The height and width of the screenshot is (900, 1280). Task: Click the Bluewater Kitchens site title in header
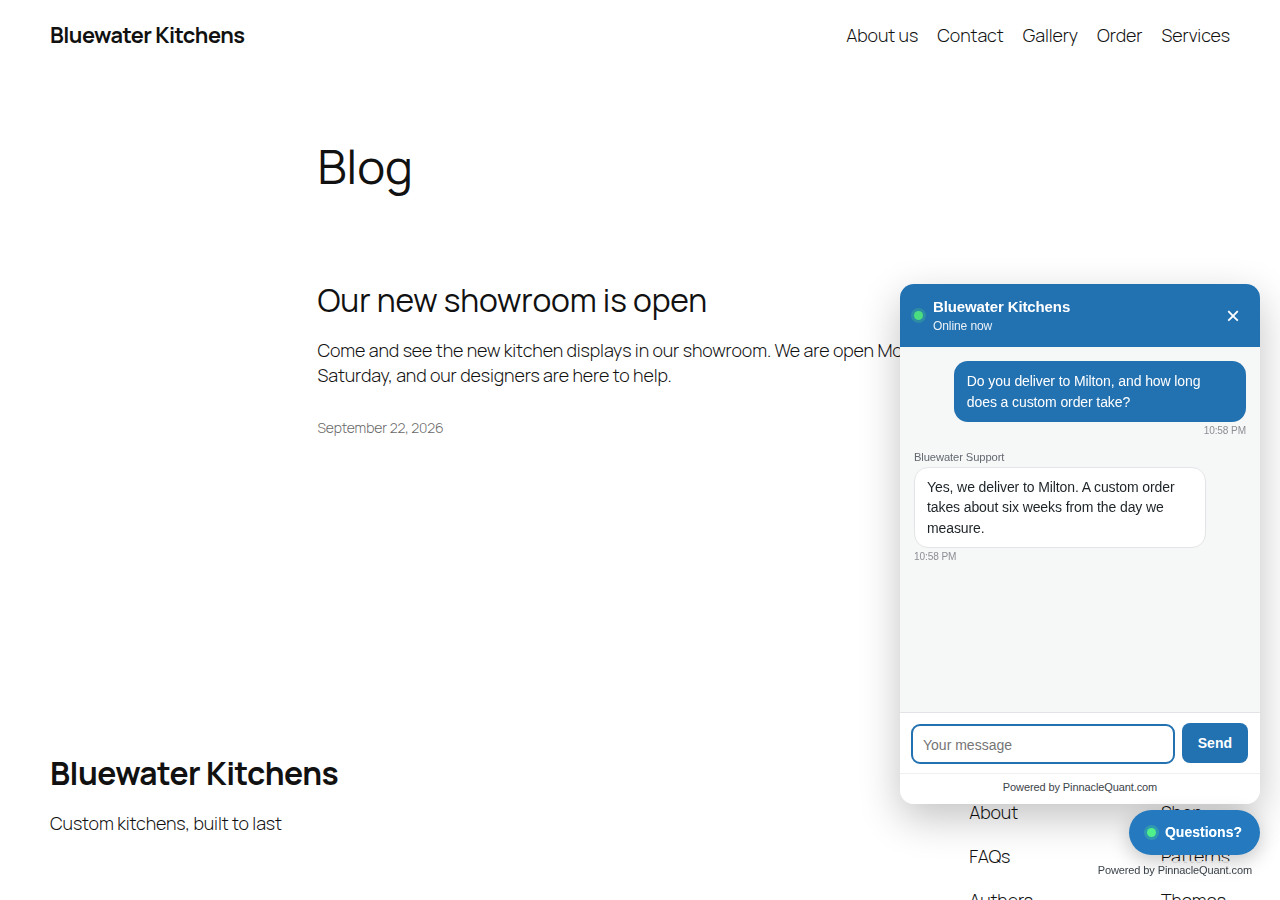pos(147,36)
